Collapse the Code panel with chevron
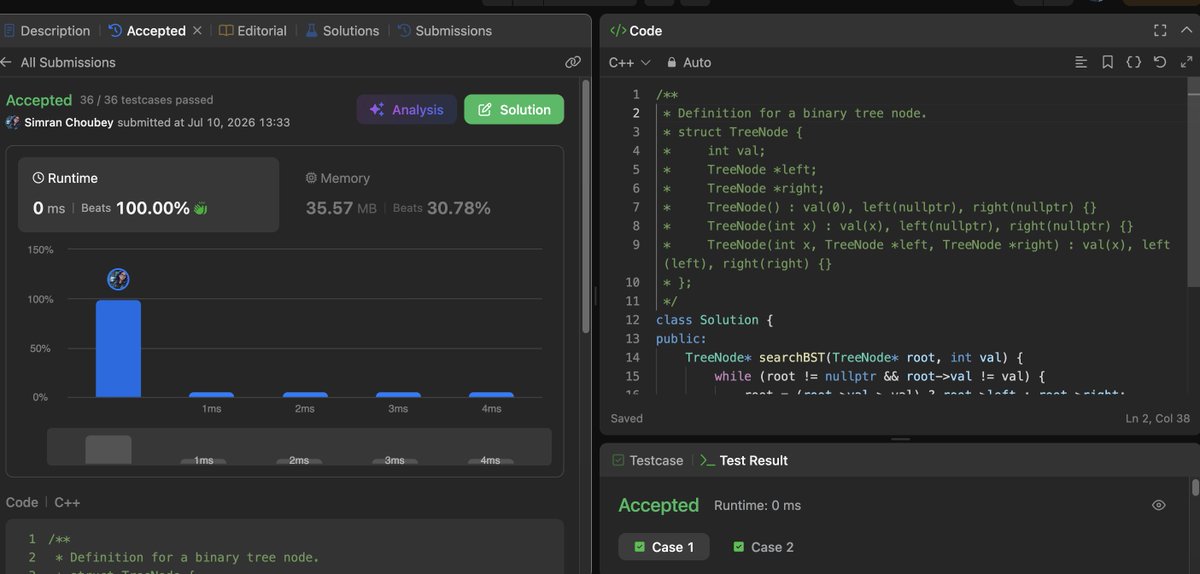1200x574 pixels. [x=1186, y=31]
